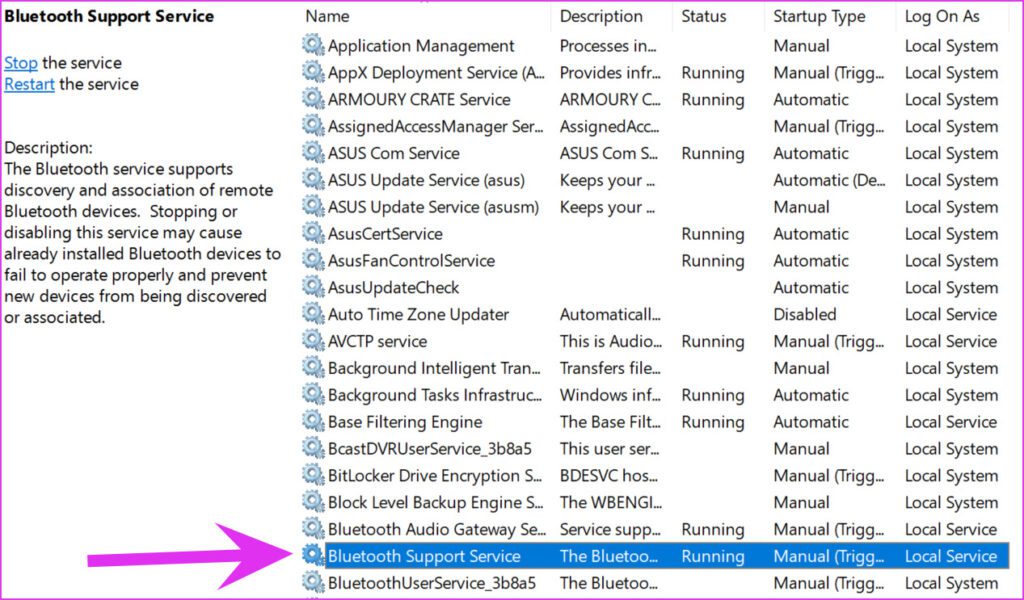Click the Description column header
The width and height of the screenshot is (1024, 600).
[x=601, y=16]
